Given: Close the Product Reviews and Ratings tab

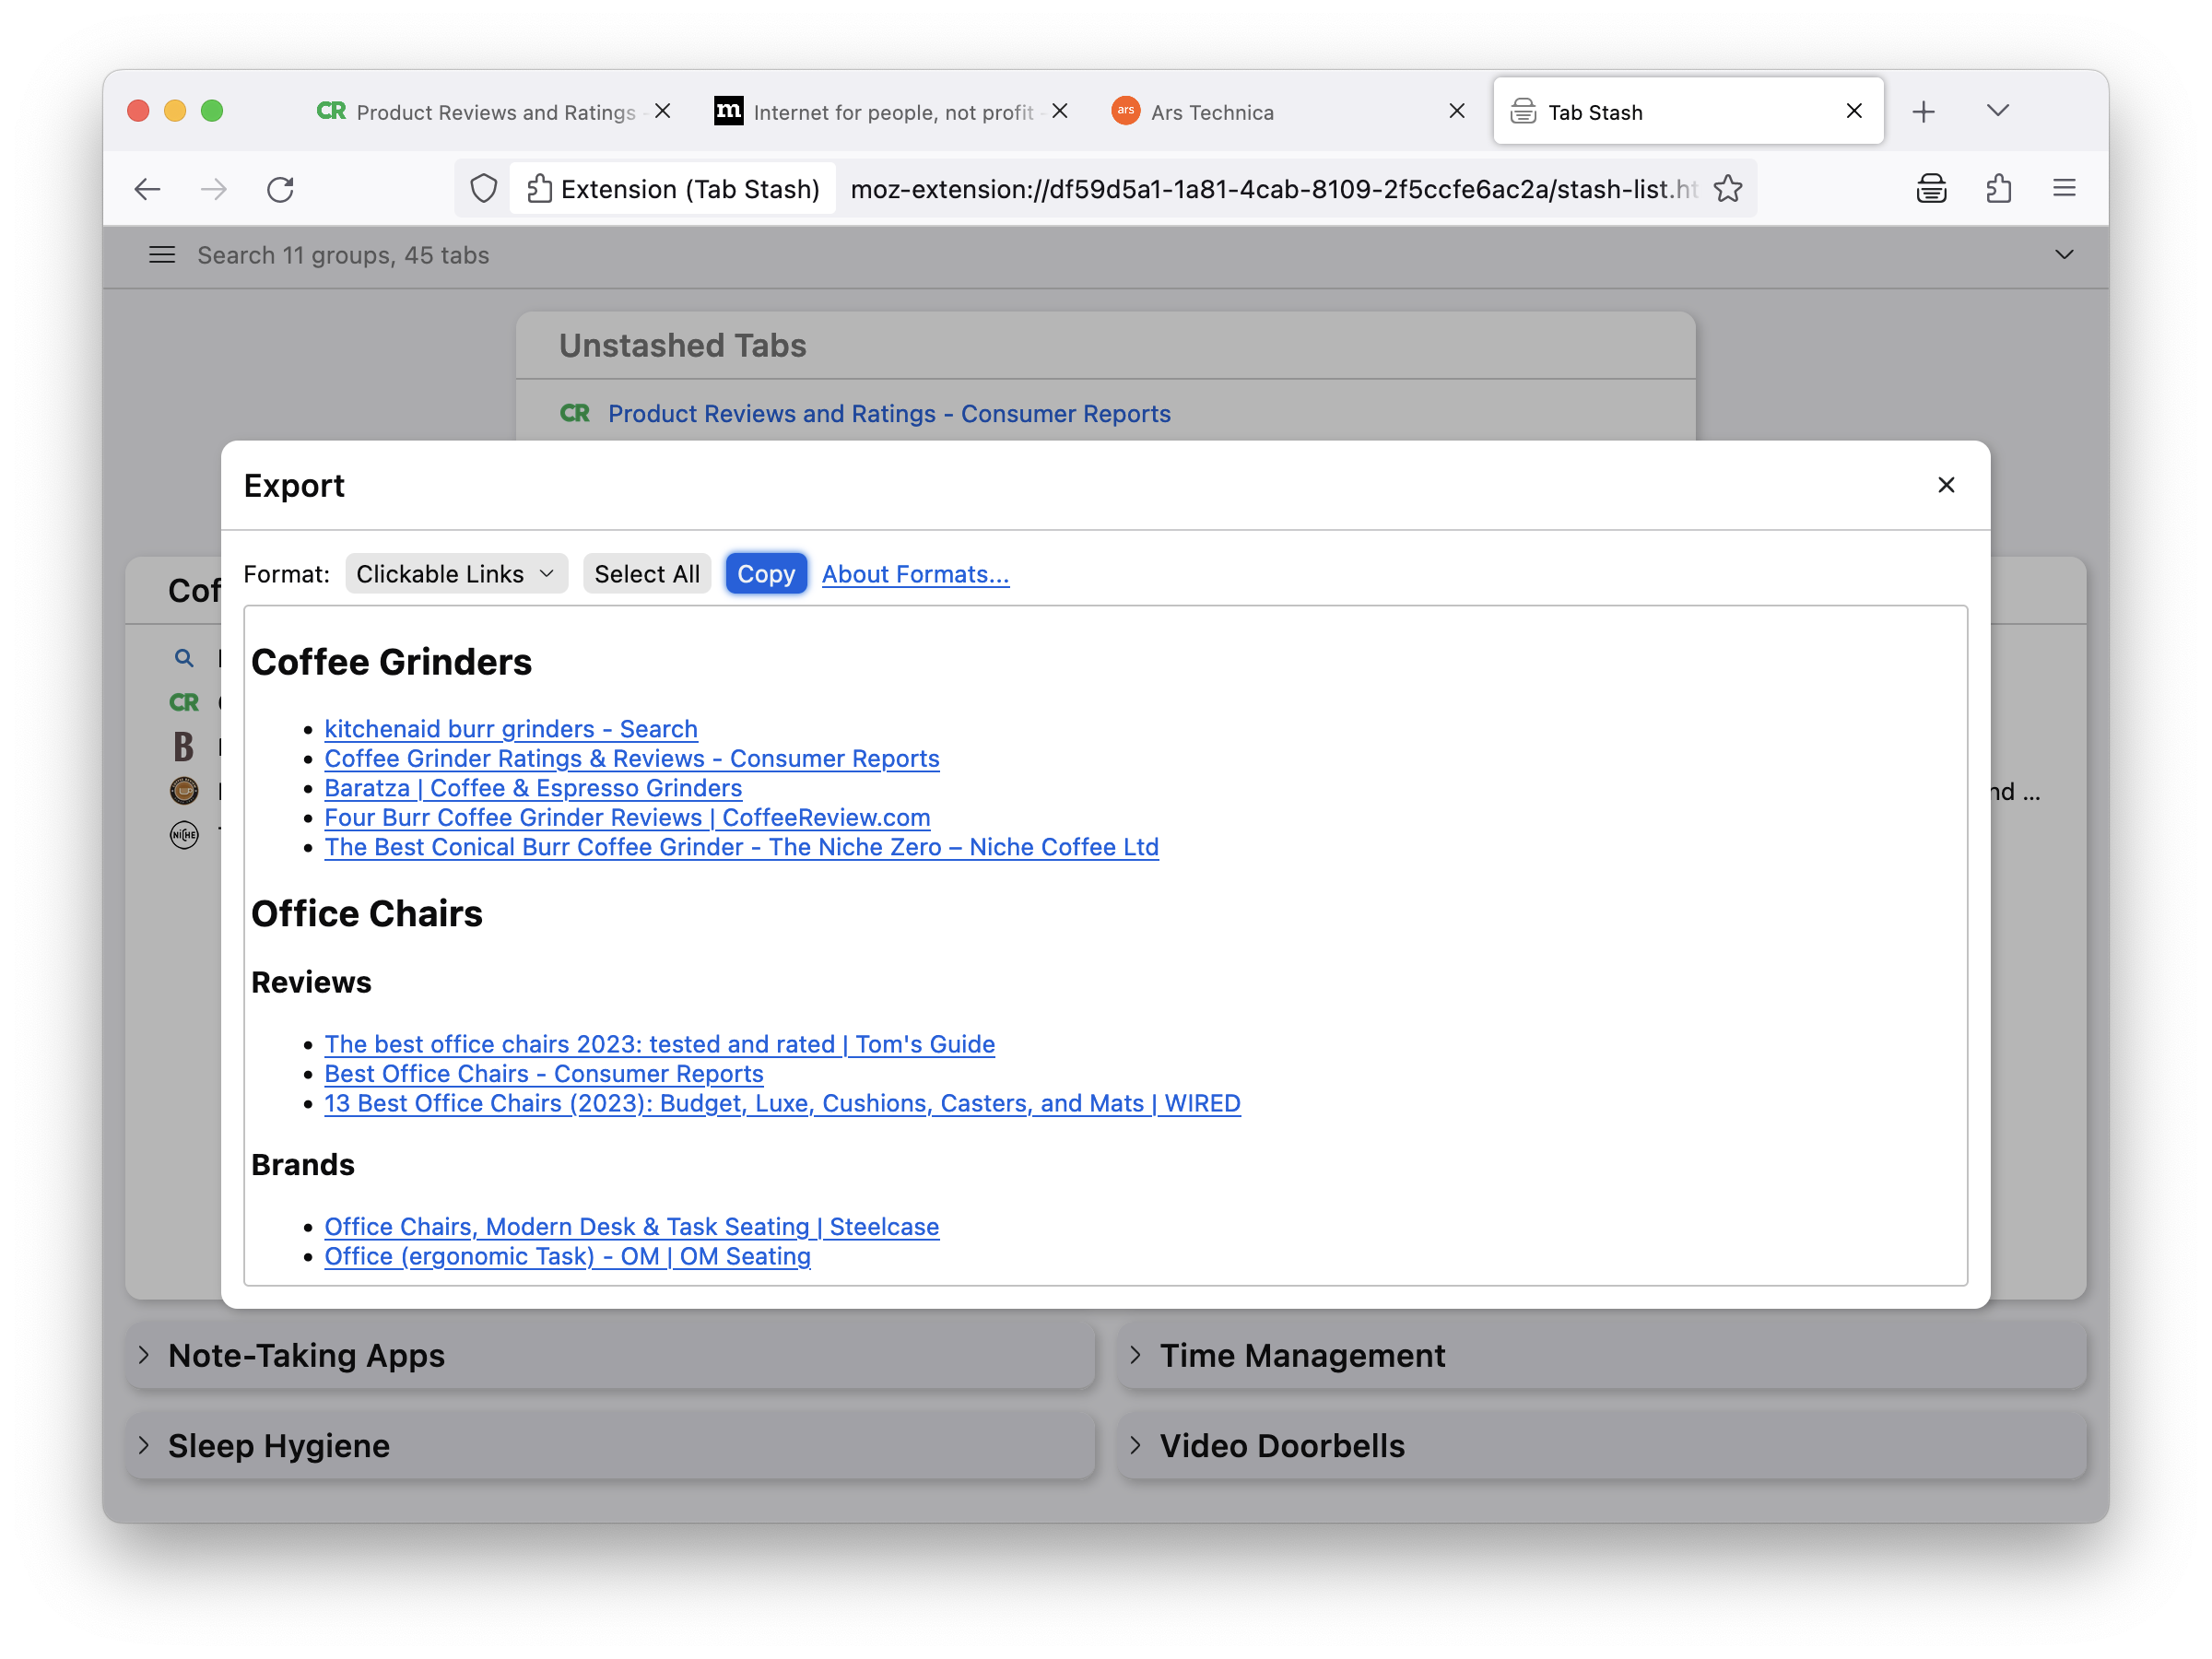Looking at the screenshot, I should click(662, 111).
